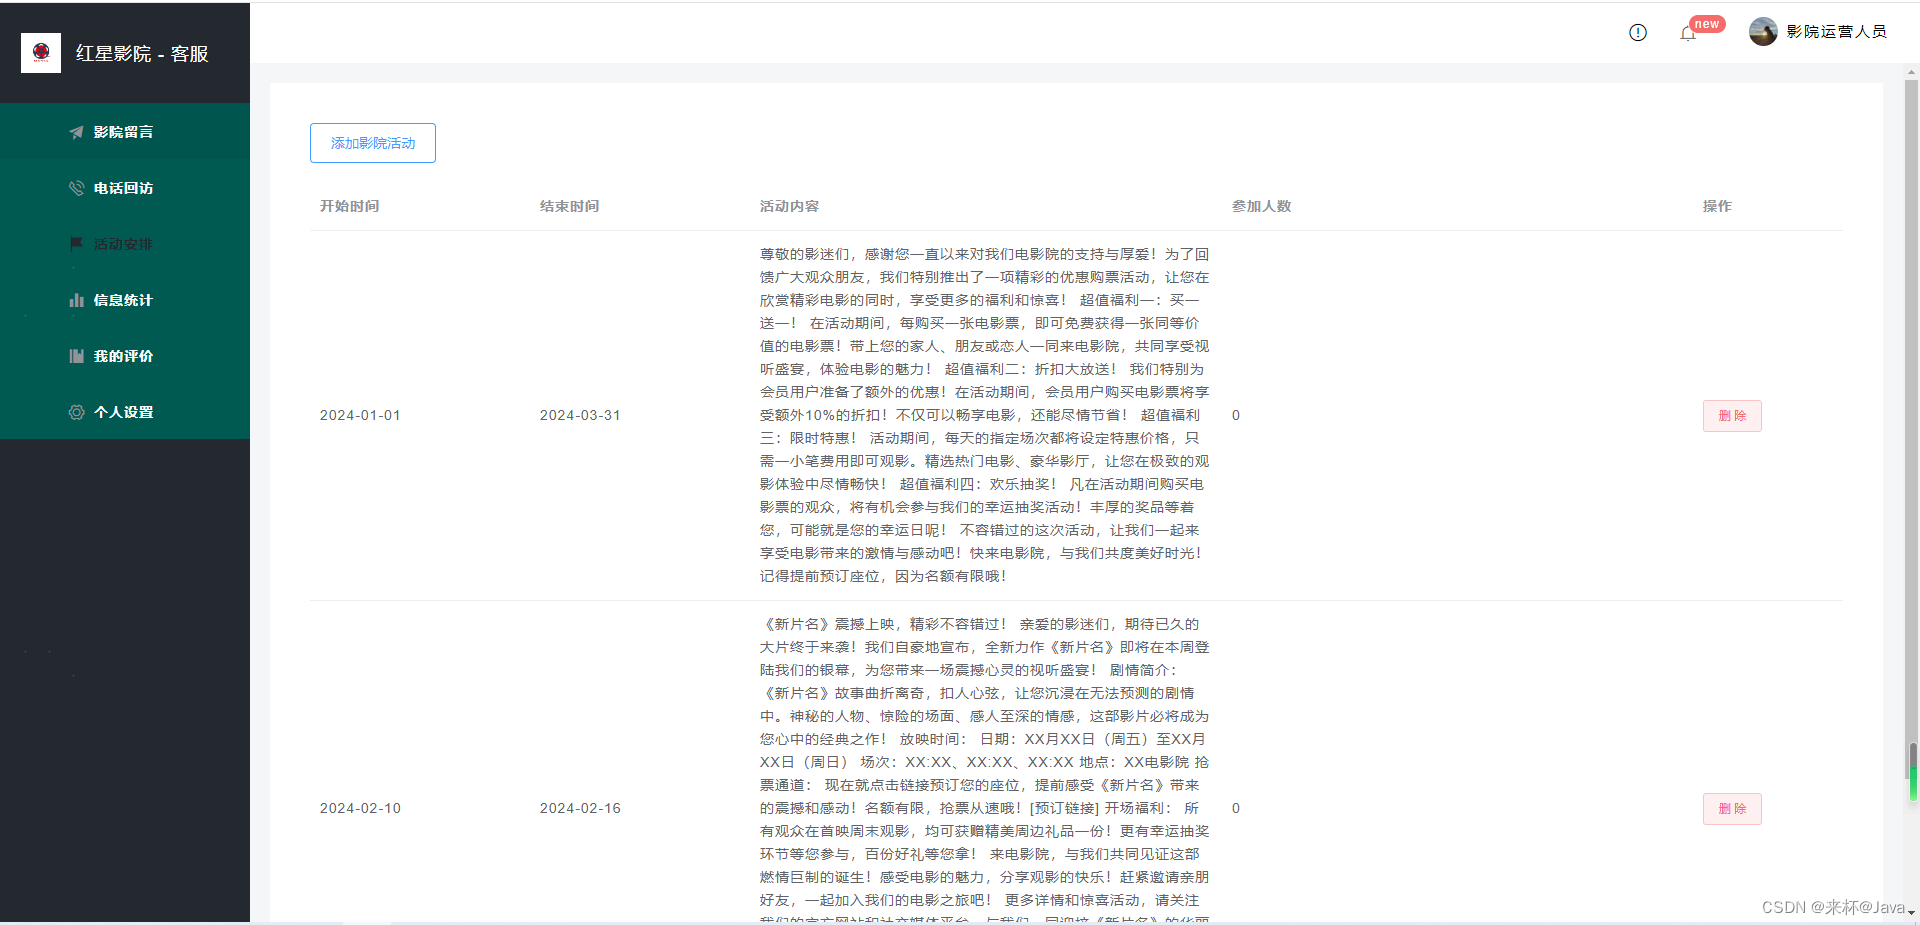Viewport: 1920px width, 925px height.
Task: Click the 结束时间 column header
Action: tap(569, 206)
